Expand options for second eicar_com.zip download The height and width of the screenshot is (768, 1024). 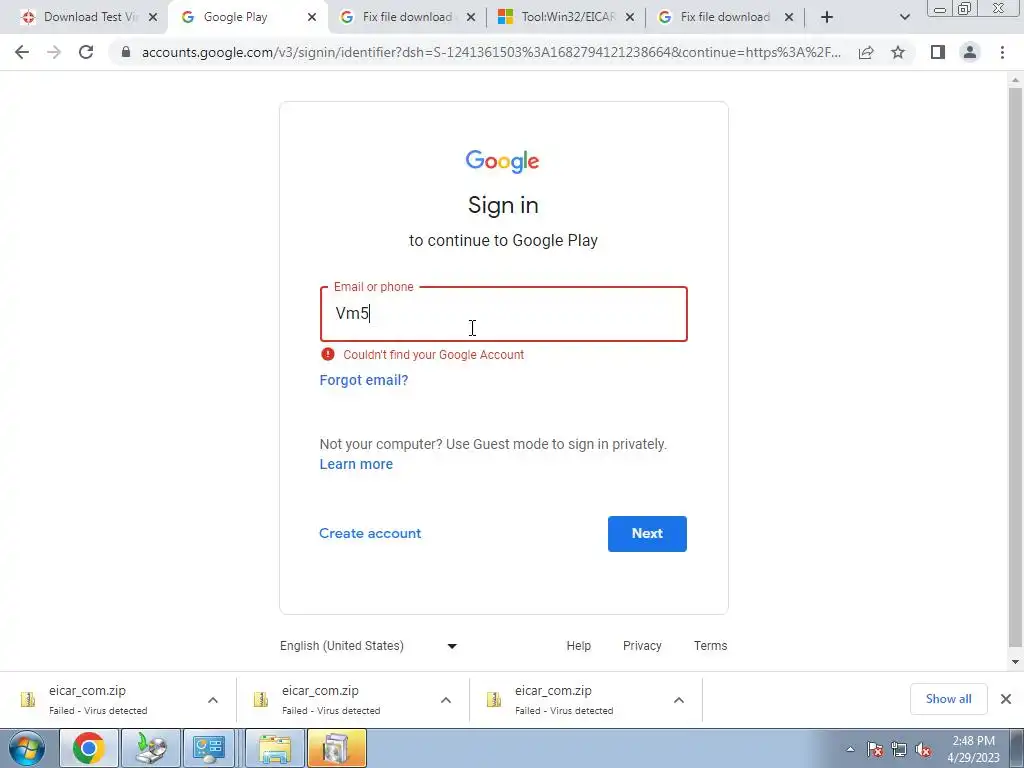pos(446,700)
